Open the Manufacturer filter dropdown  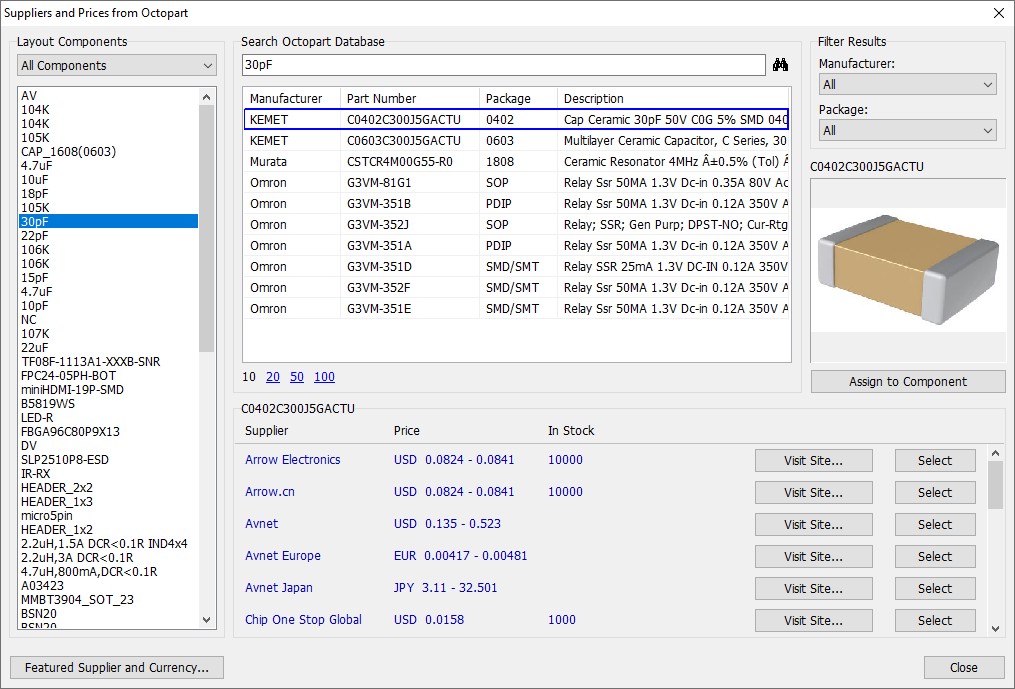click(907, 84)
